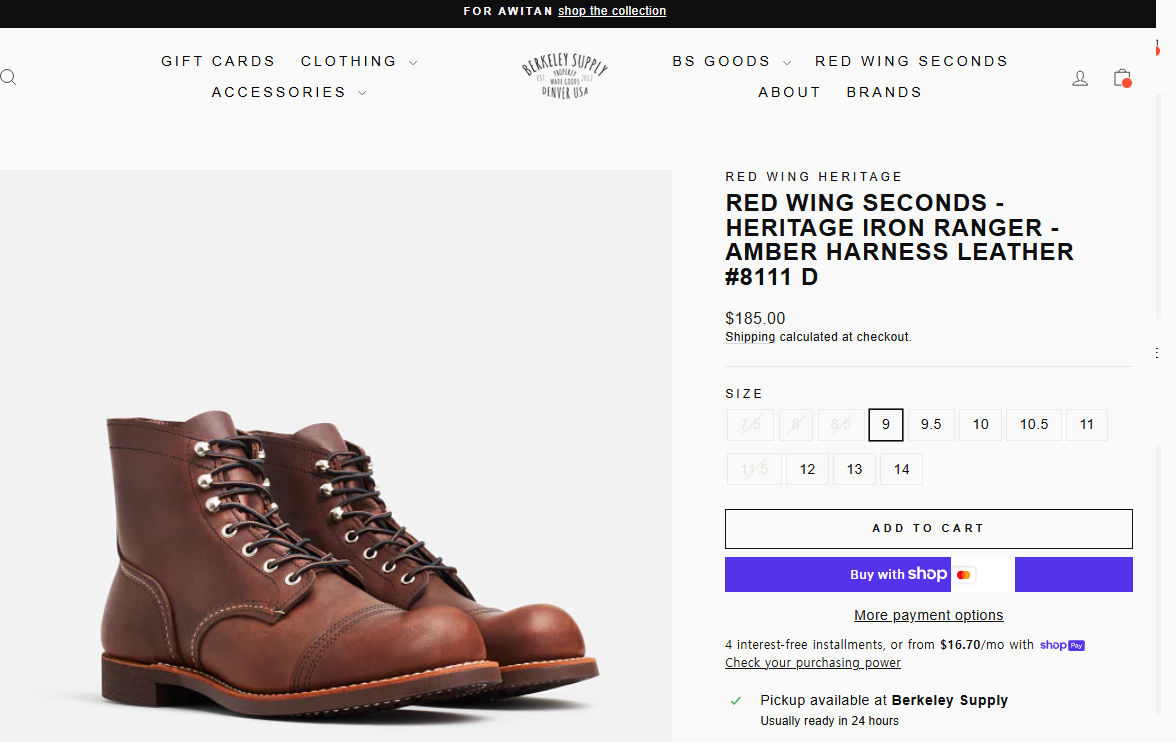Open the shopping cart icon

(1122, 78)
